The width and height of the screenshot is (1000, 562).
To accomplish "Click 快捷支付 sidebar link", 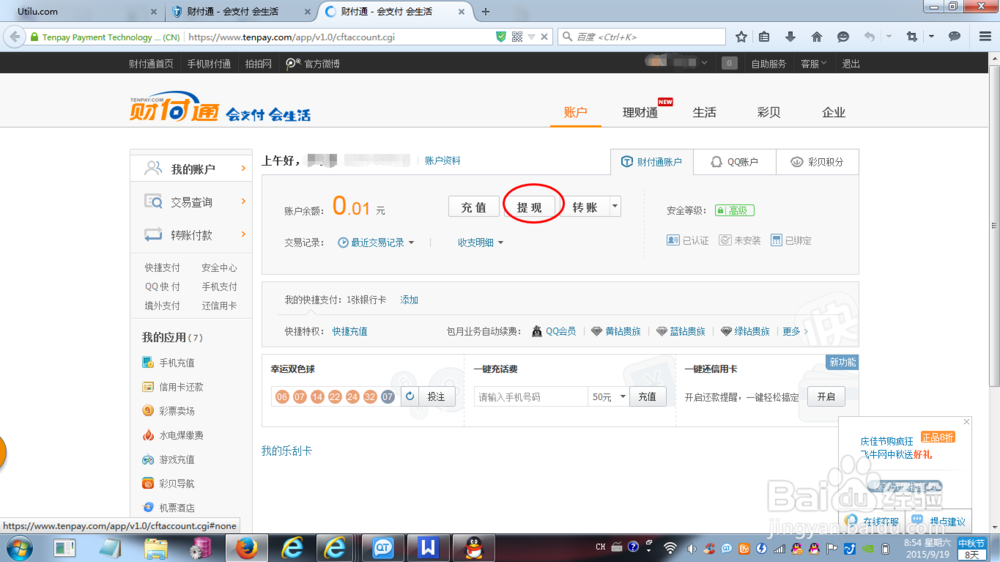I will click(x=162, y=268).
